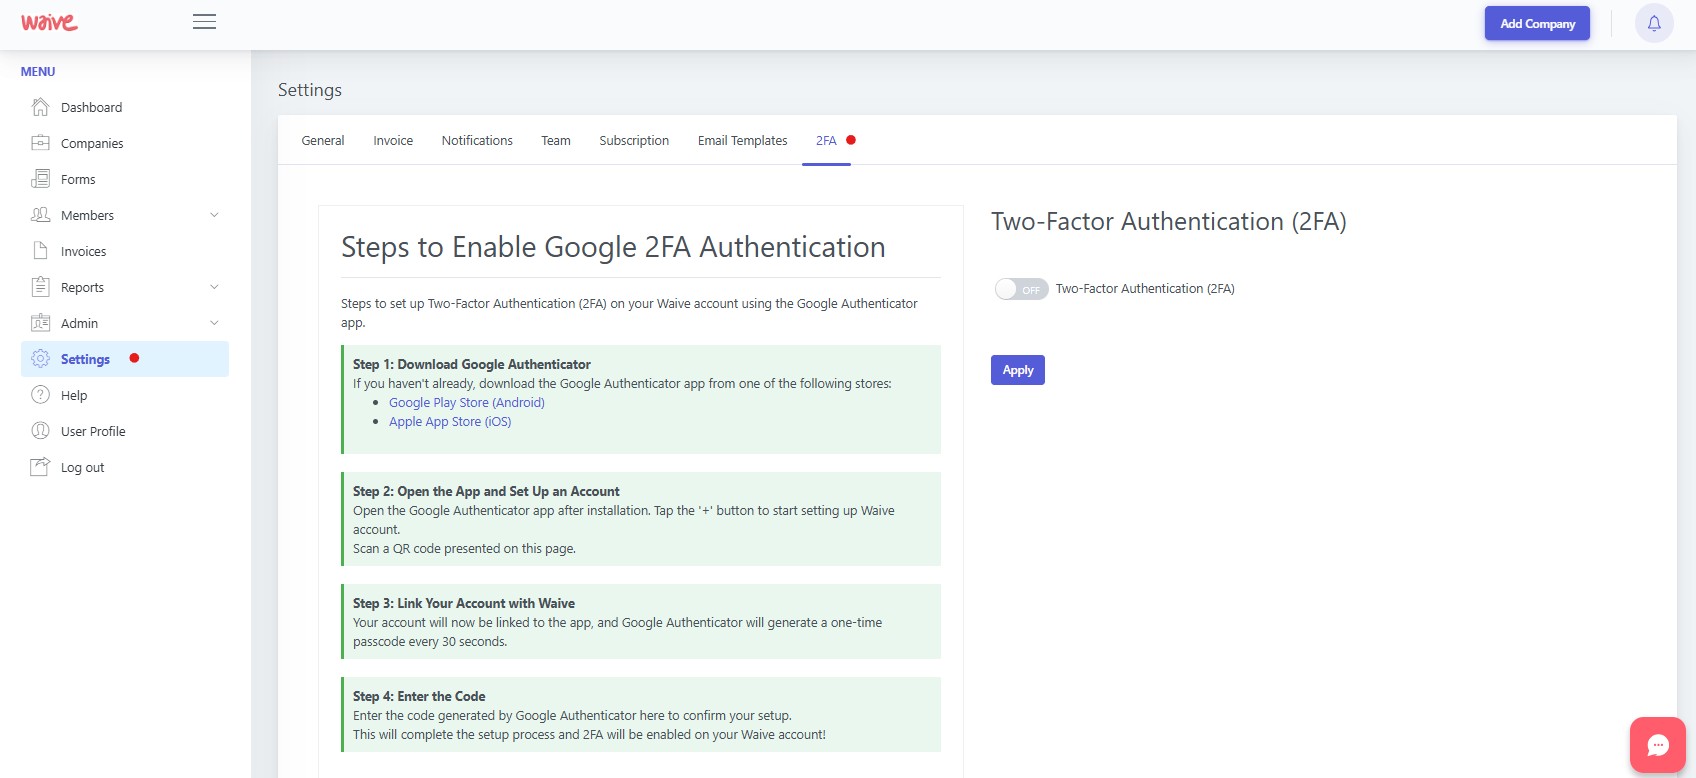This screenshot has height=778, width=1696.
Task: Click the User Profile icon
Action: pyautogui.click(x=40, y=431)
